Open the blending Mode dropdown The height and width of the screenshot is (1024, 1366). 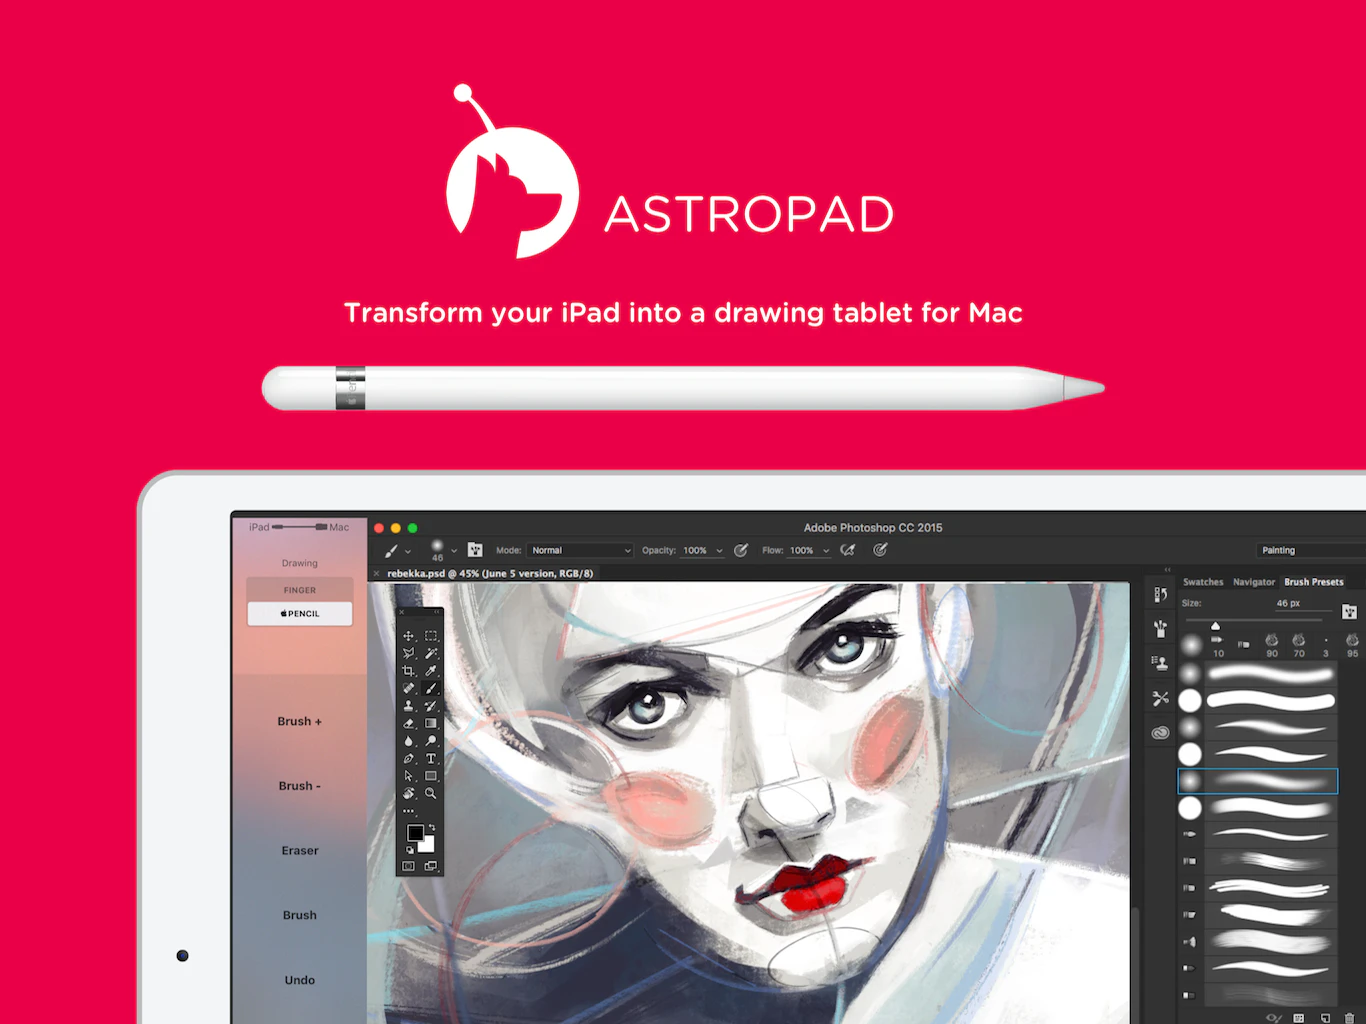[x=580, y=550]
